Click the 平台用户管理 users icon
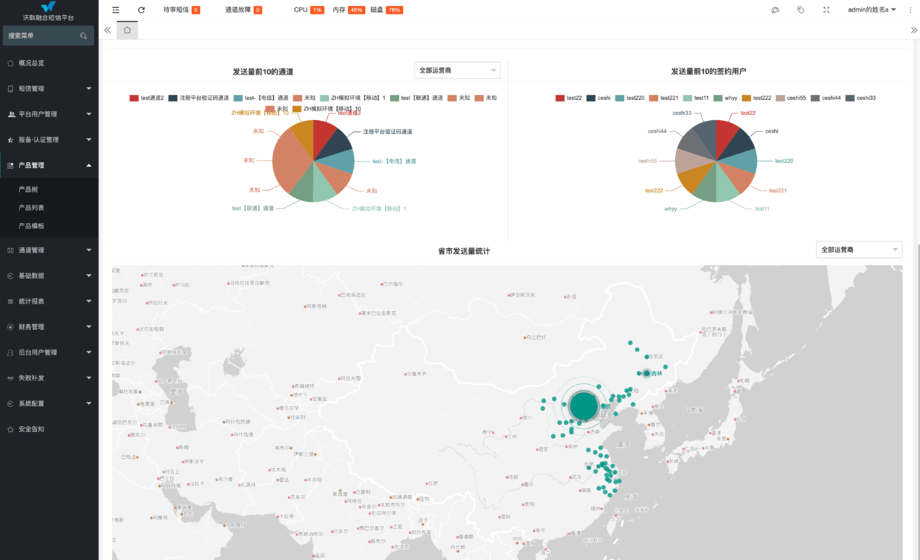This screenshot has width=920, height=560. point(11,114)
